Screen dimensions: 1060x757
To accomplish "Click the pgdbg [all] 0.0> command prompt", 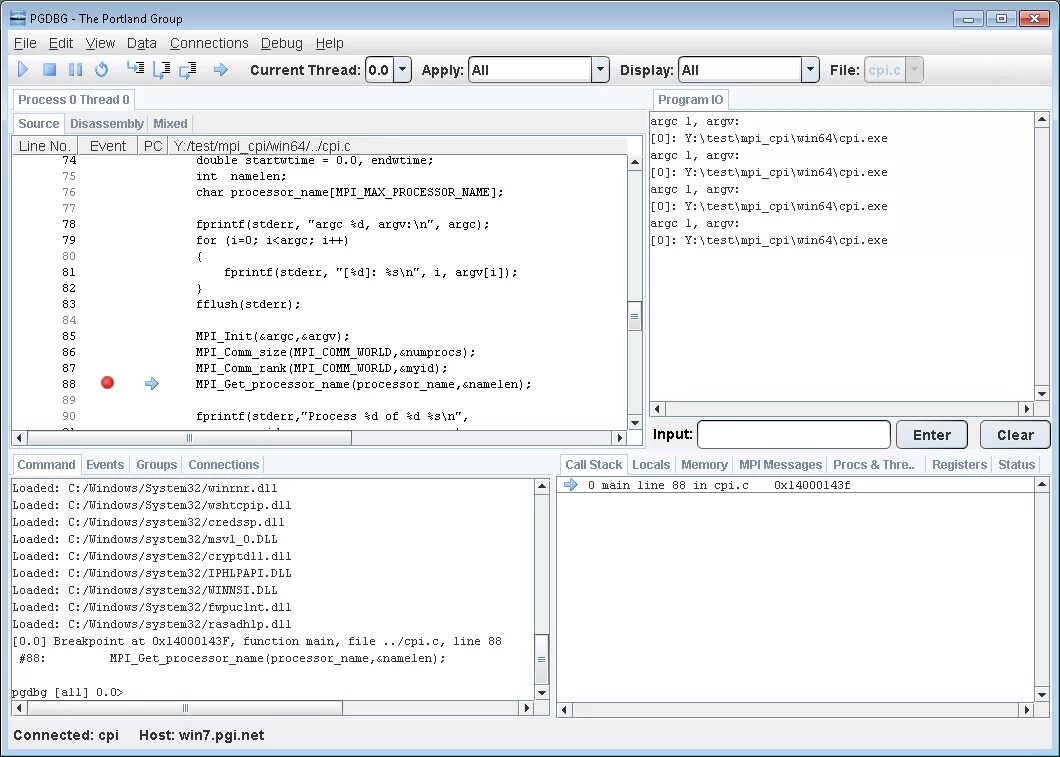I will point(68,692).
